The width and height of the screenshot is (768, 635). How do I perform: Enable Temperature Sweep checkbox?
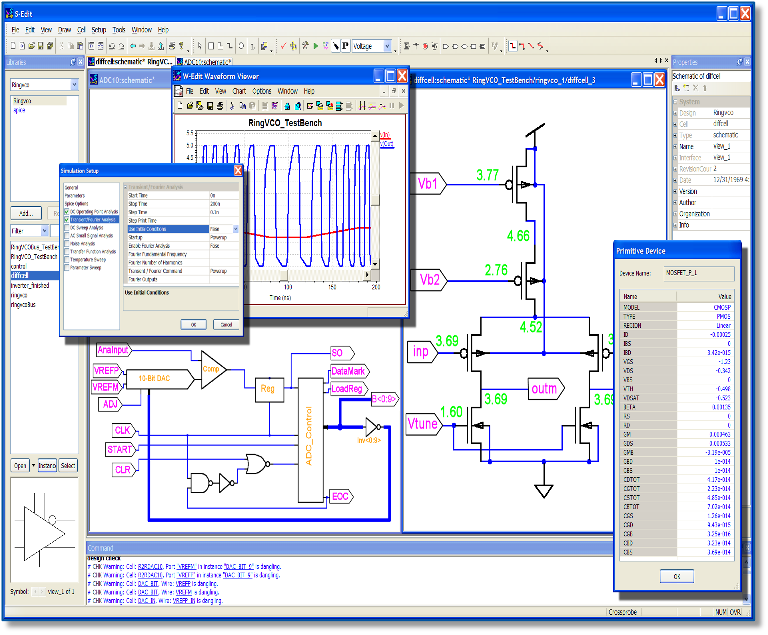coord(67,260)
